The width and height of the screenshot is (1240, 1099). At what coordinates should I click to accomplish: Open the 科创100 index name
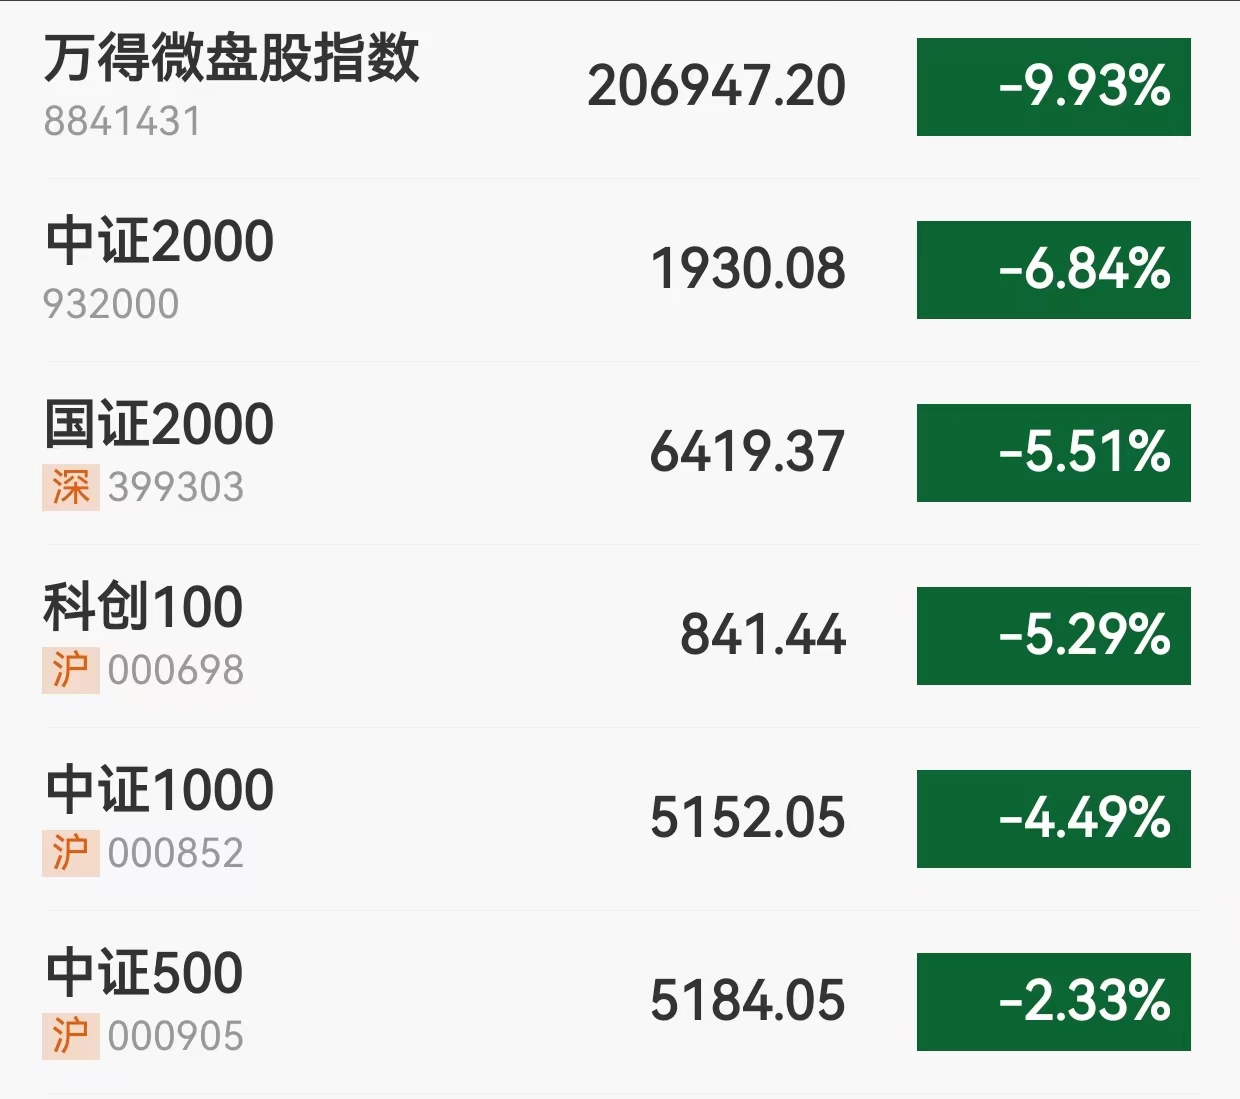[143, 607]
